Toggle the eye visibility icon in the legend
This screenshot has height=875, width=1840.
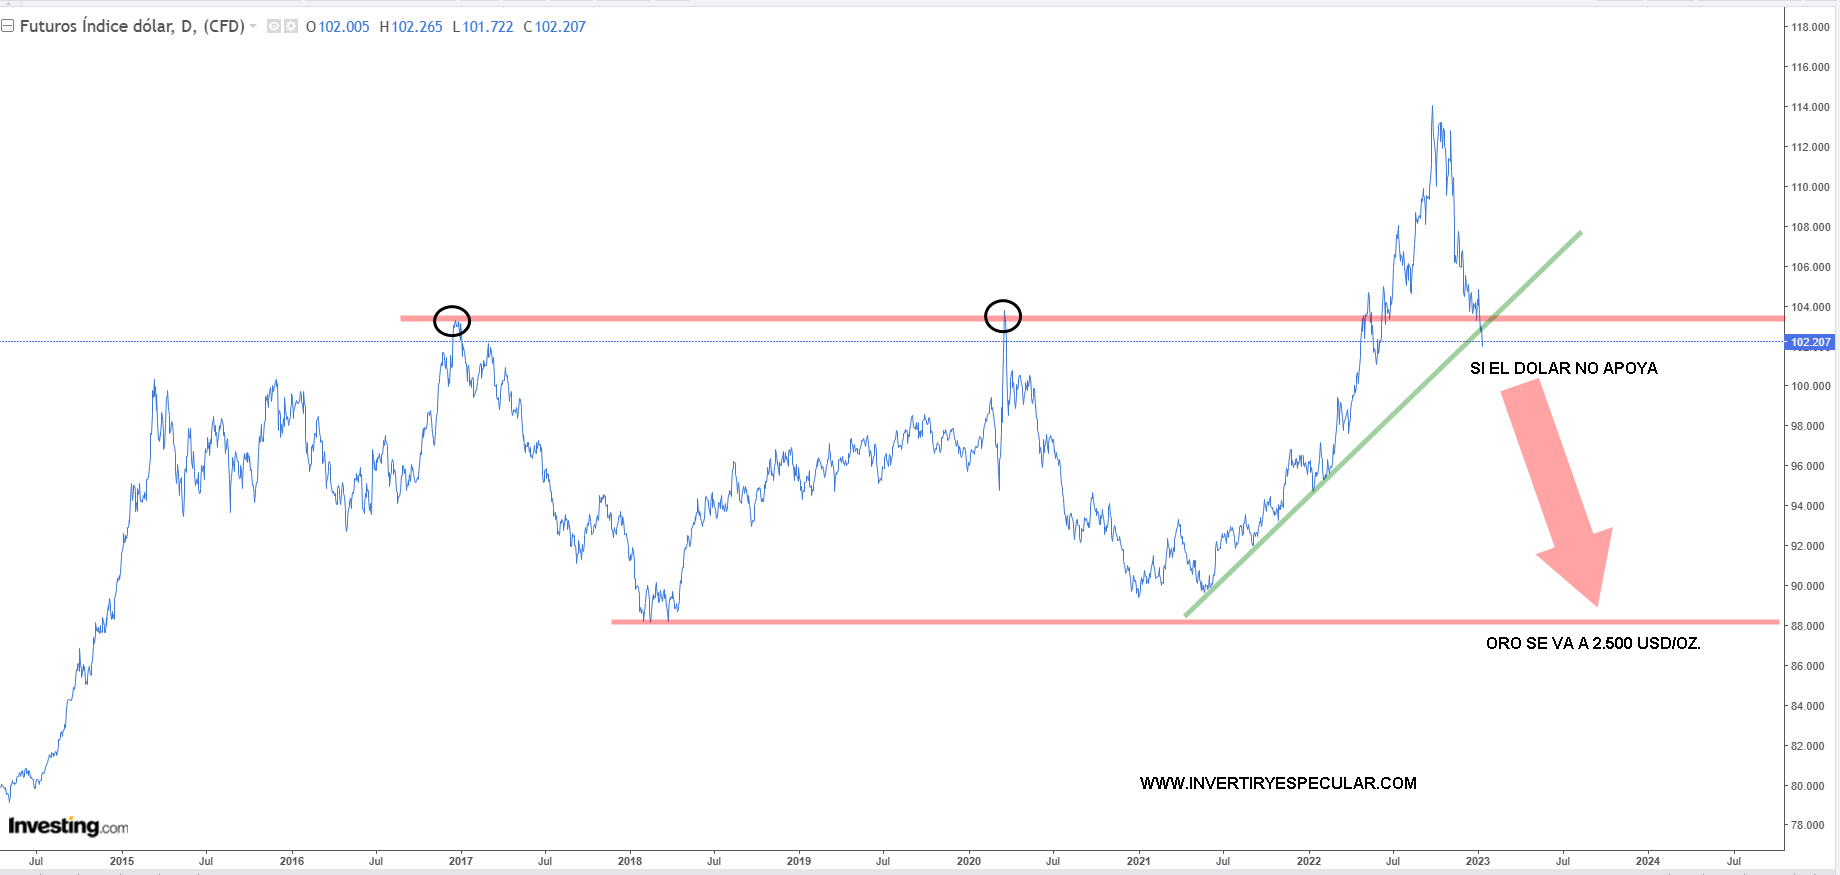pos(274,26)
